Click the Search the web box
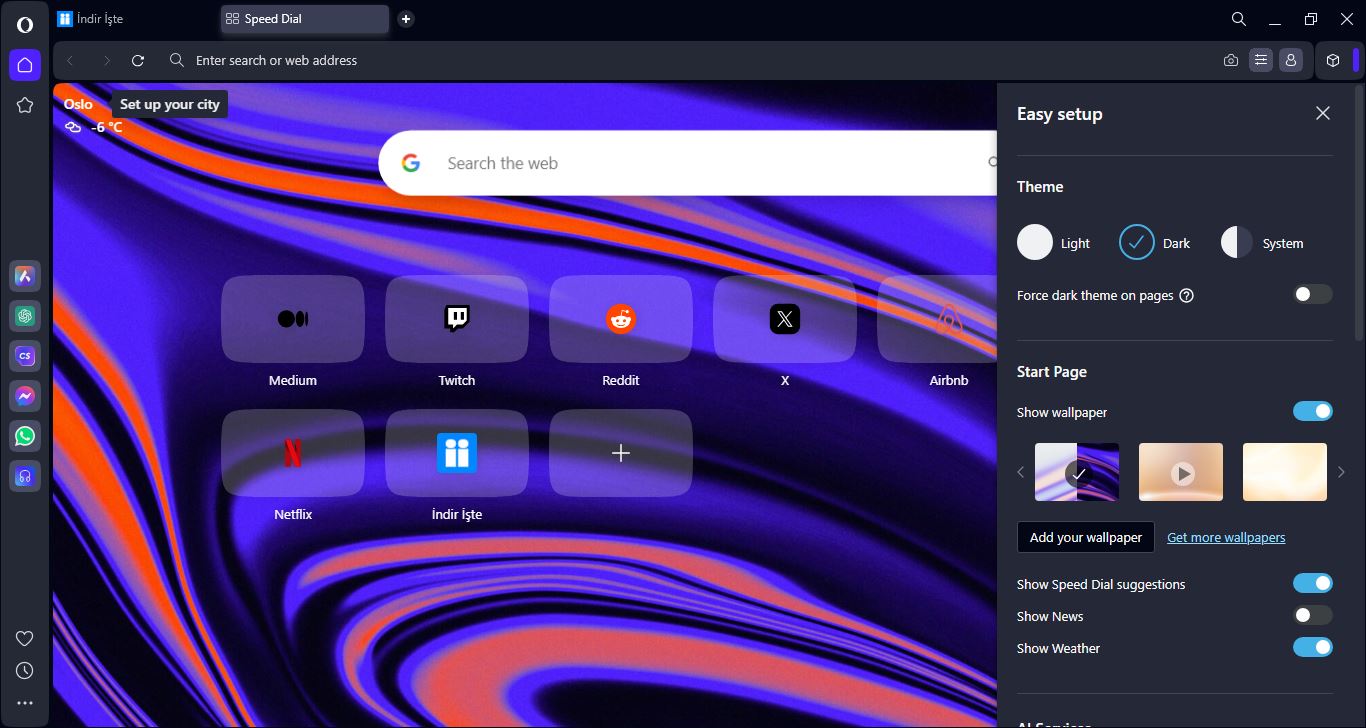1366x728 pixels. tap(688, 163)
